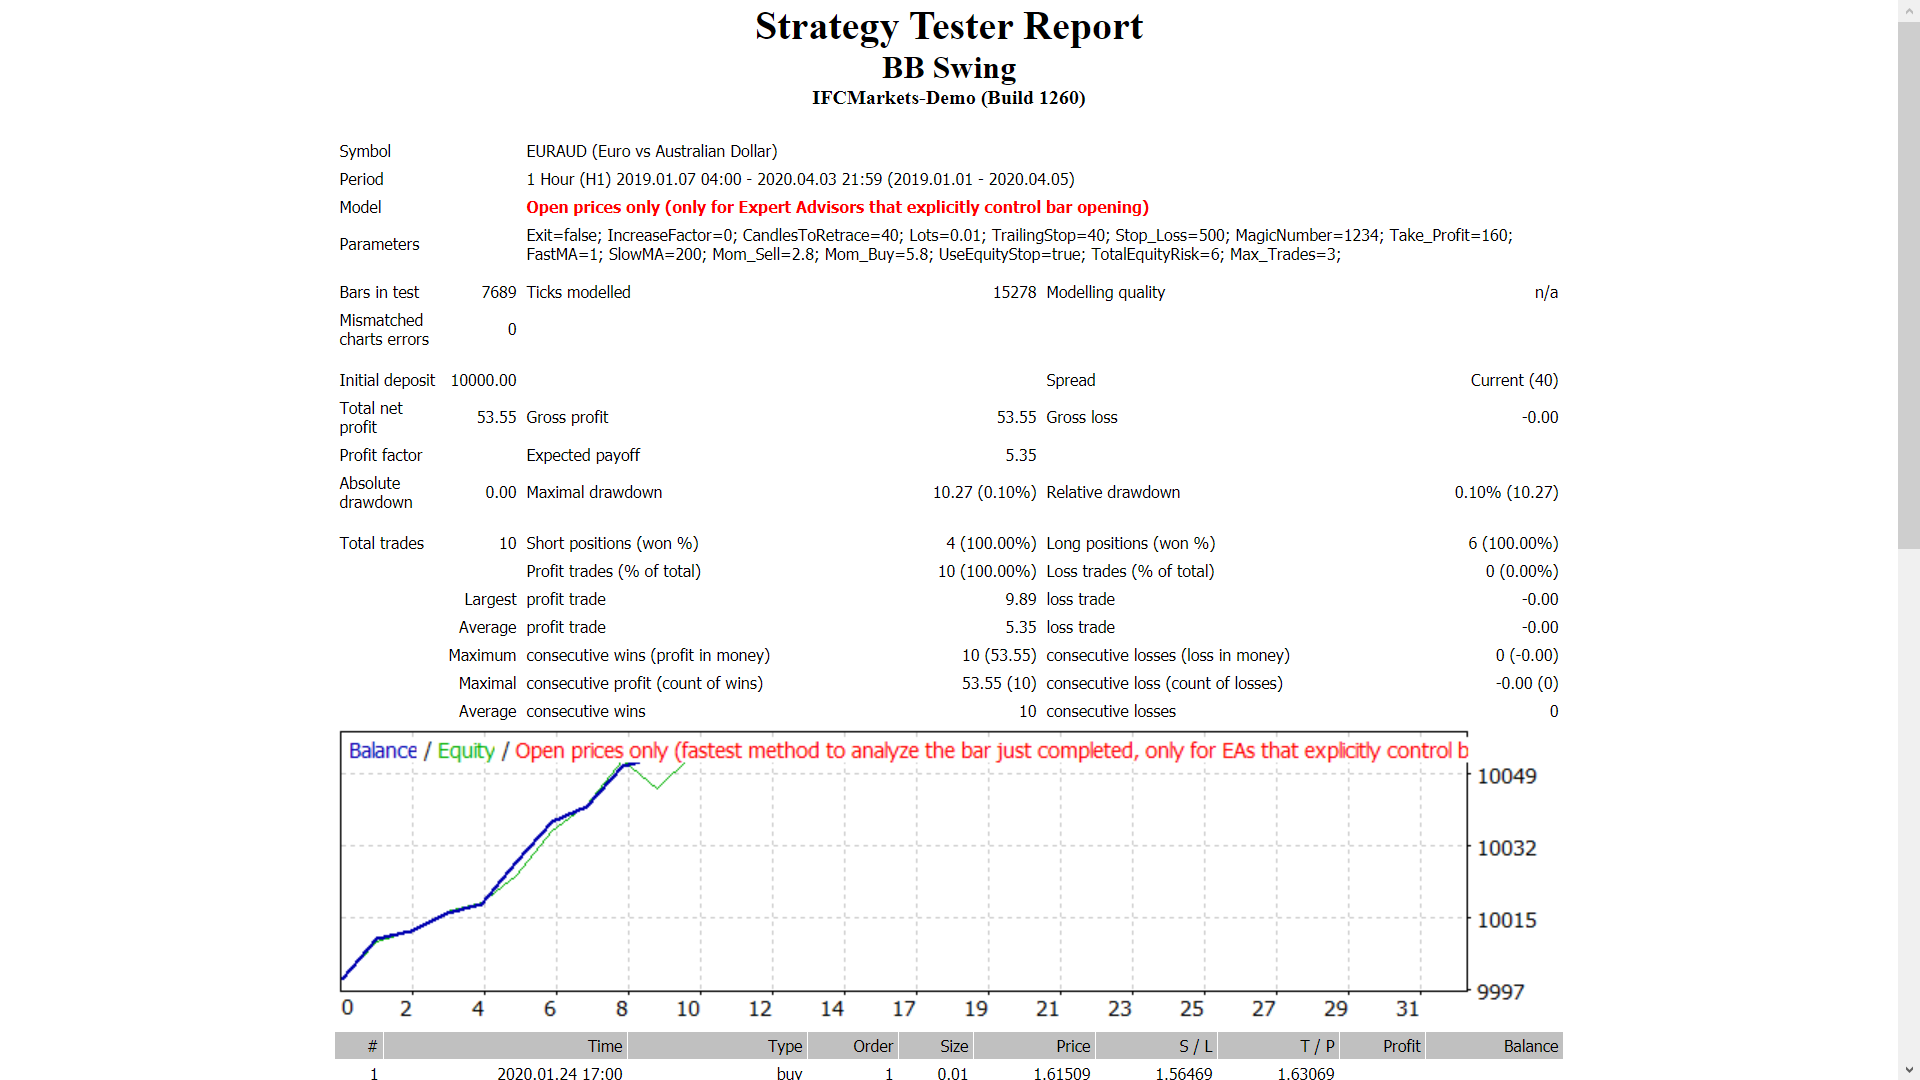Screen dimensions: 1920x1080
Task: Click the buy trade type entry
Action: 788,1074
